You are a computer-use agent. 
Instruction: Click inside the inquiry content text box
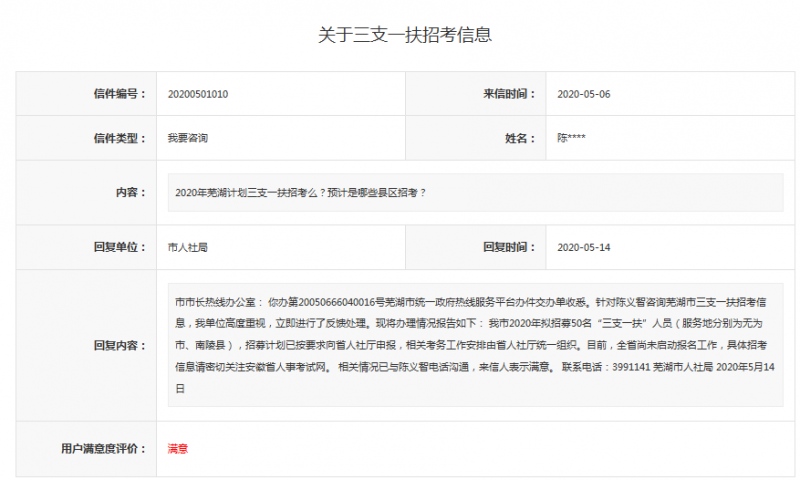pos(475,192)
